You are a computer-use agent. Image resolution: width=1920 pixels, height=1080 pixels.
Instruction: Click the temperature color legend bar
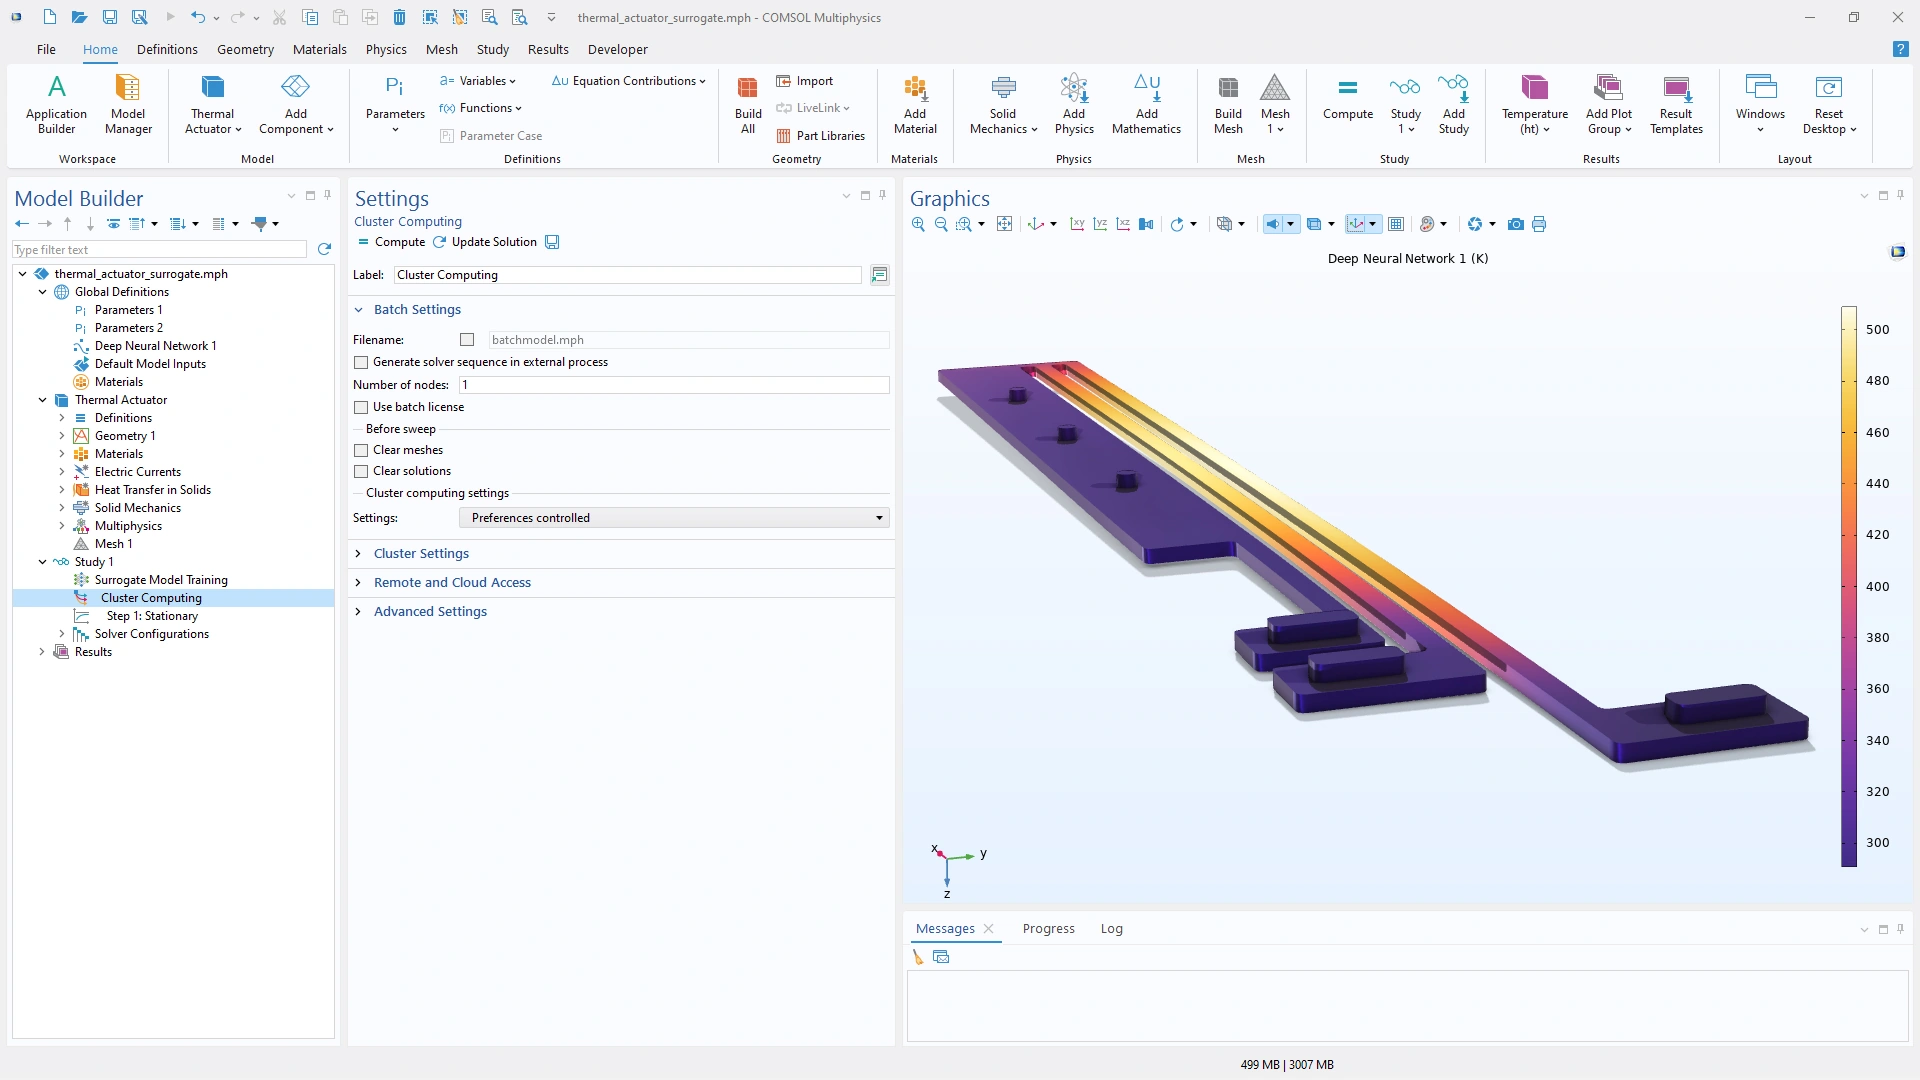1849,585
